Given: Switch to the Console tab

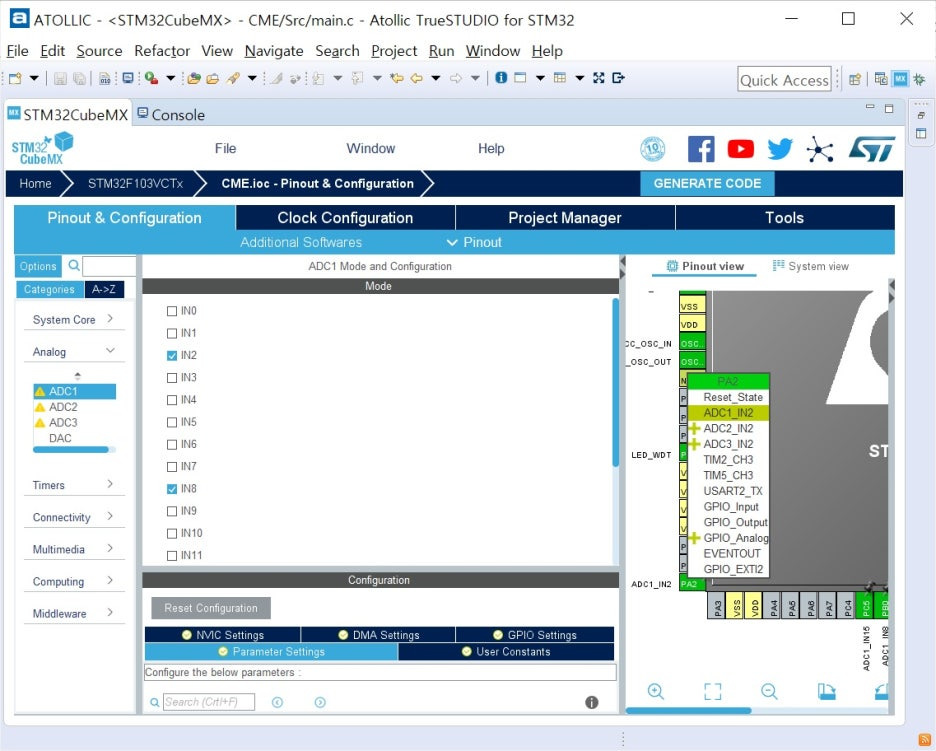Looking at the screenshot, I should coord(171,115).
